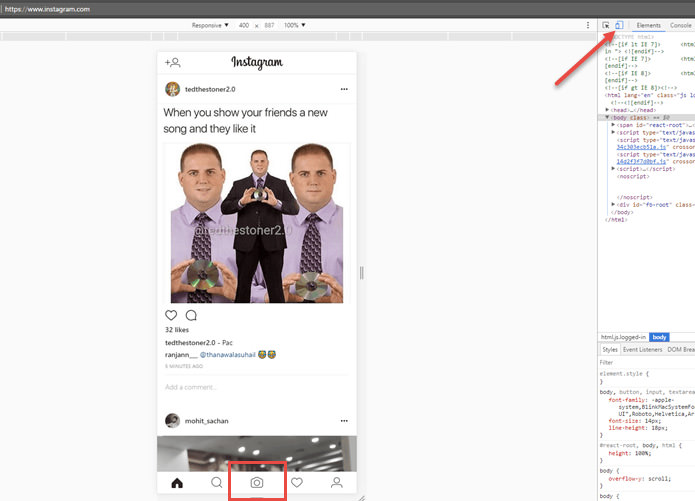
Task: Open the device toolbar three-dot menu
Action: [588, 25]
